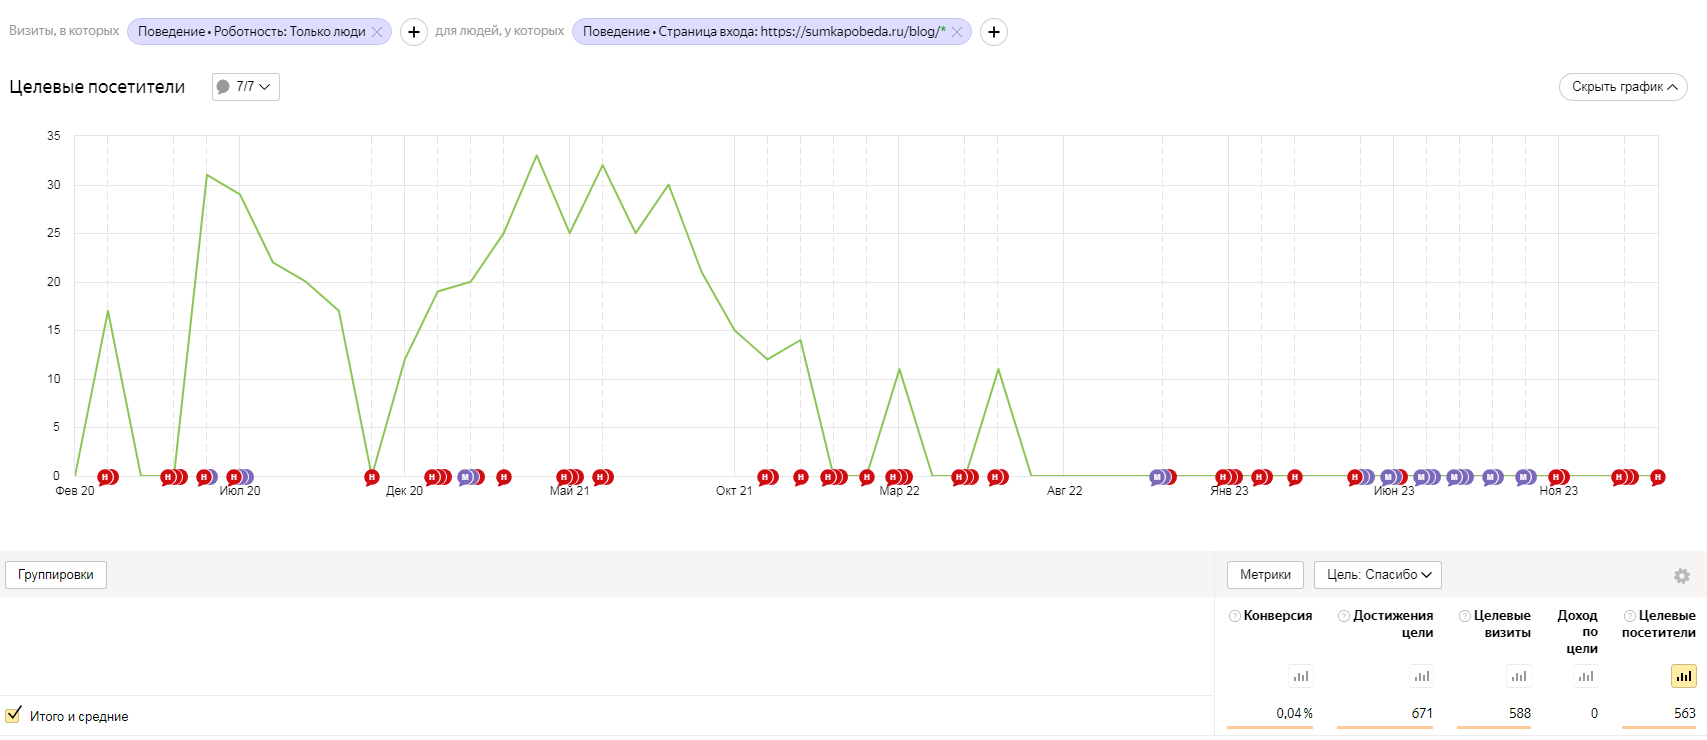Screen dimensions: 1707x740
Task: Click the annotation marker at Дек 20 zero point
Action: tap(372, 477)
